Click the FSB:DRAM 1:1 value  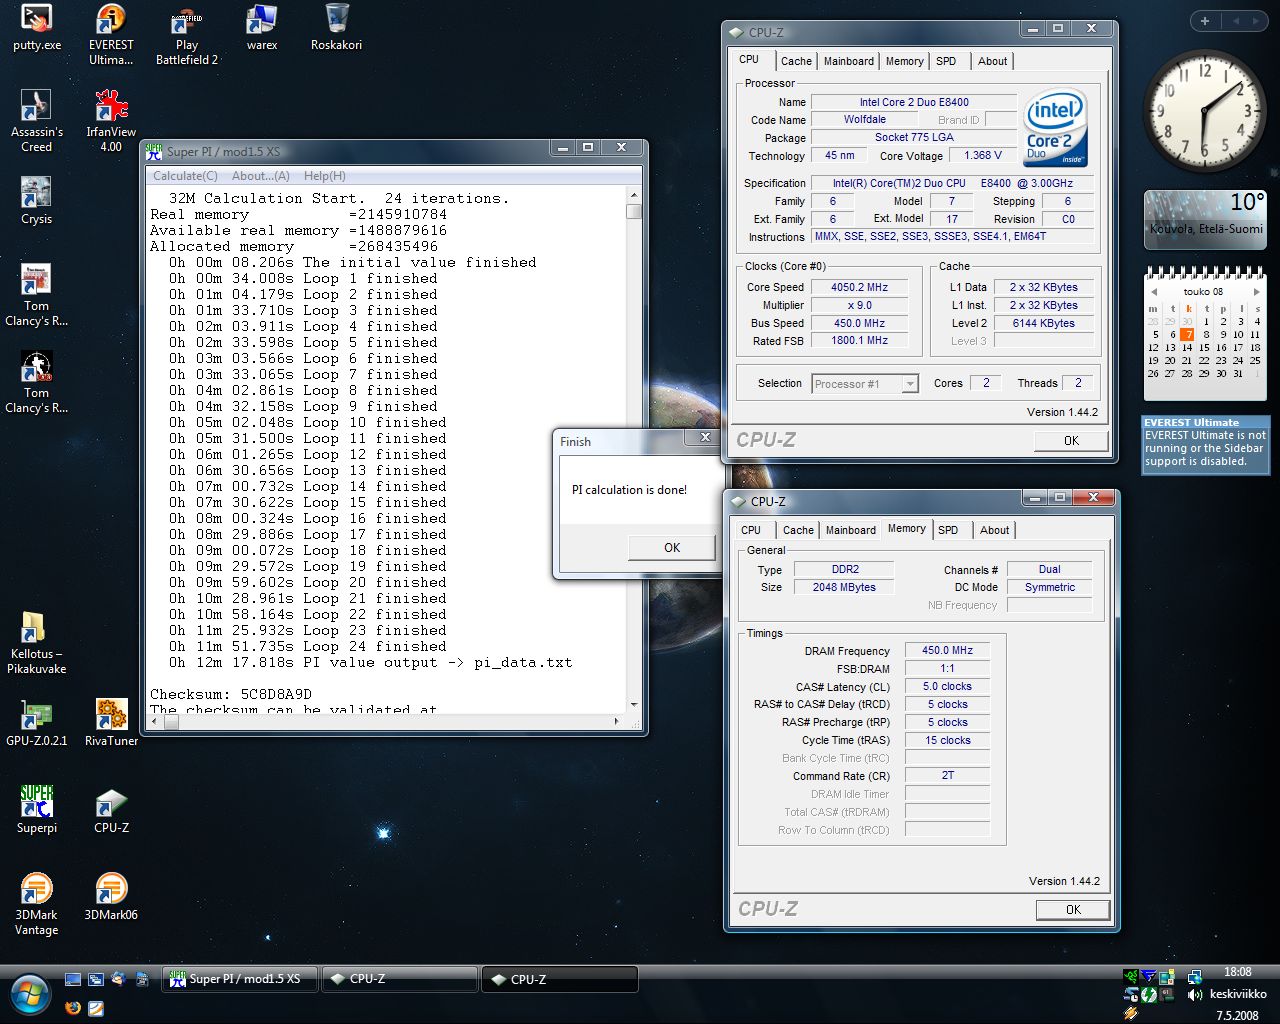click(x=947, y=668)
